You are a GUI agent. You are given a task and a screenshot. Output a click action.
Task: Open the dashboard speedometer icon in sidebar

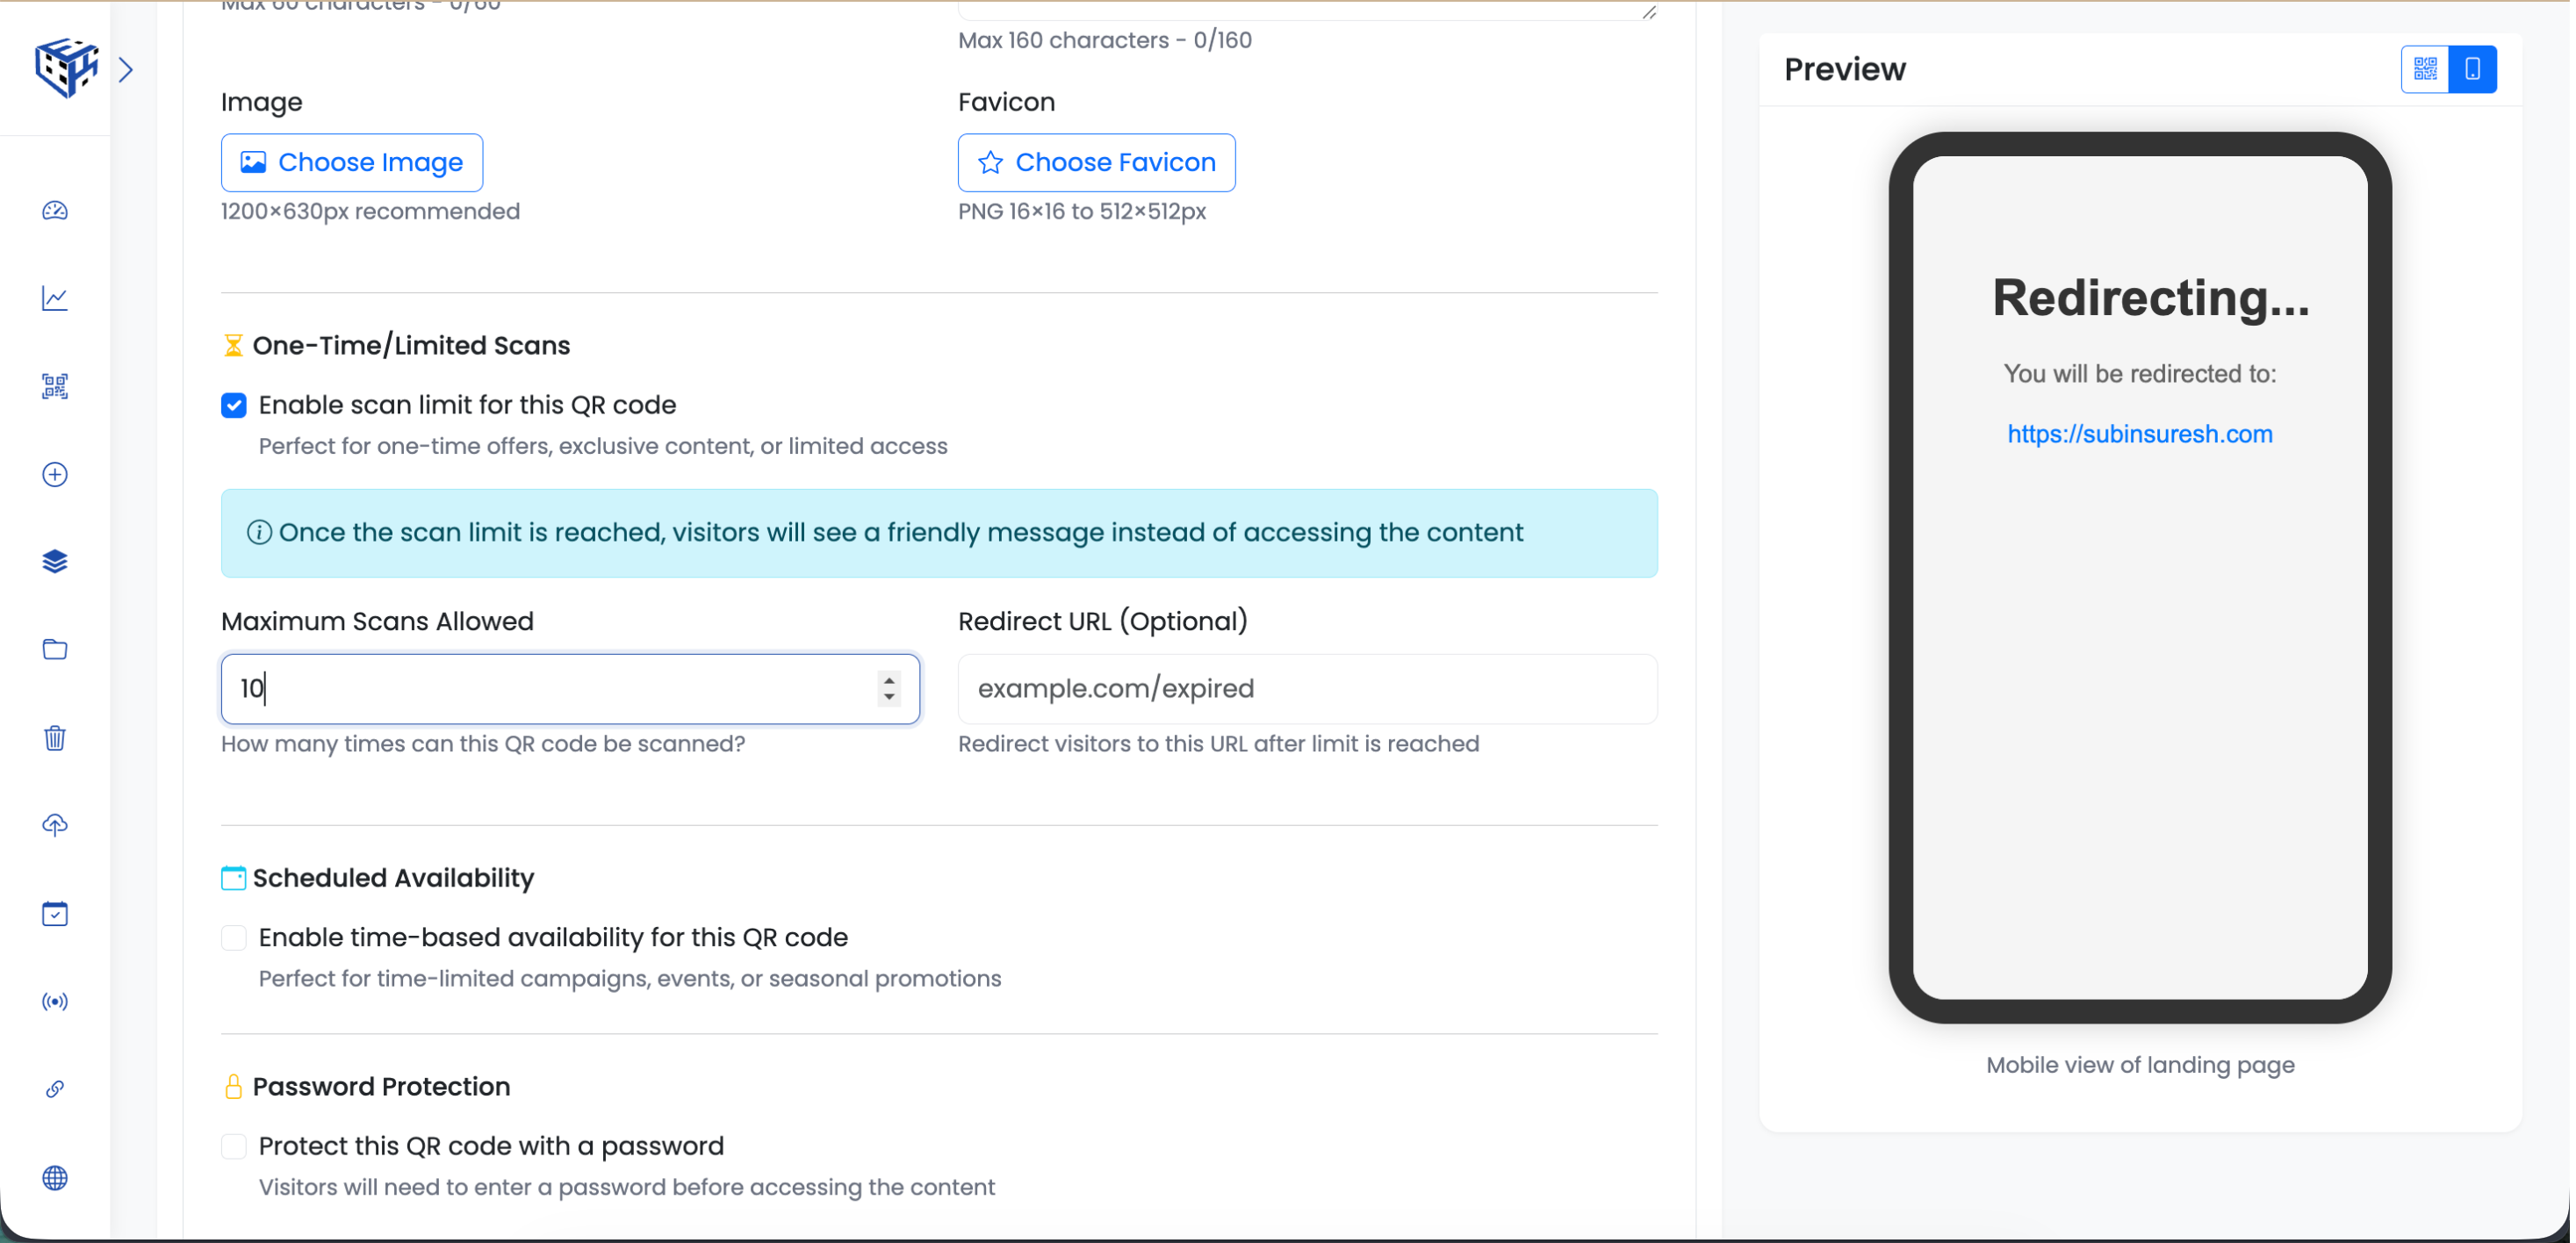click(55, 211)
